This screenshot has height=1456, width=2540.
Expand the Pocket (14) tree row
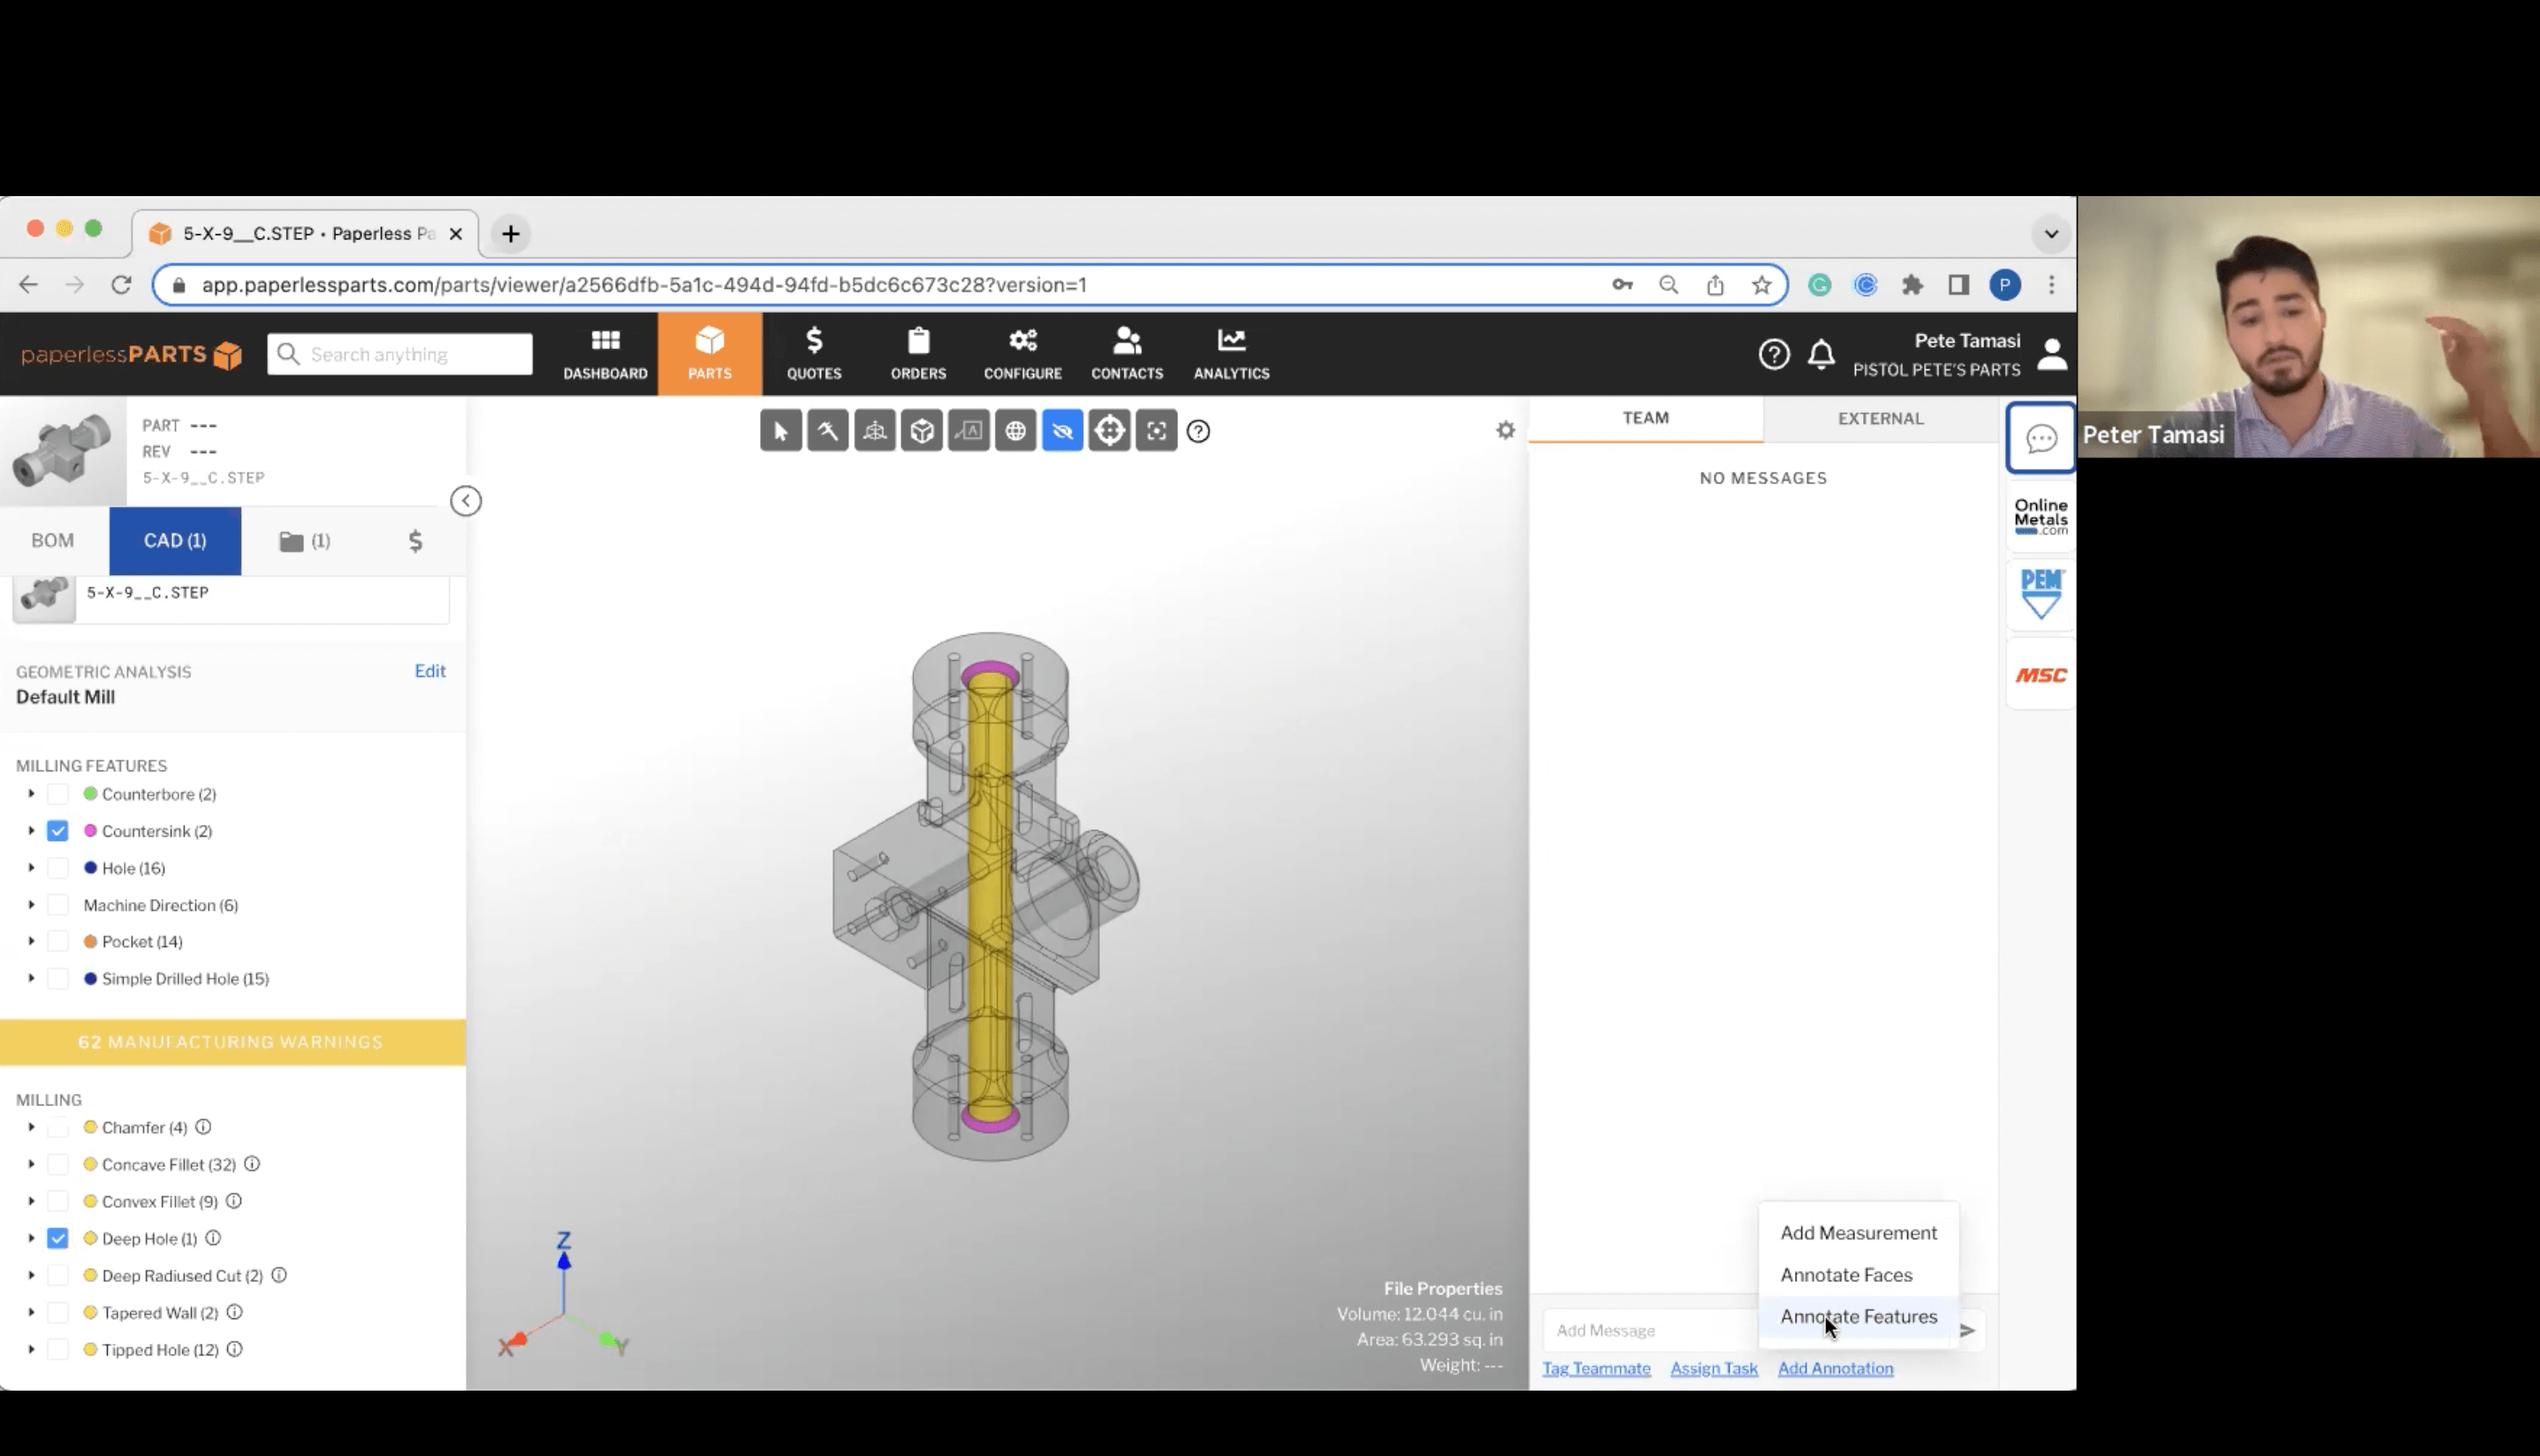click(31, 941)
